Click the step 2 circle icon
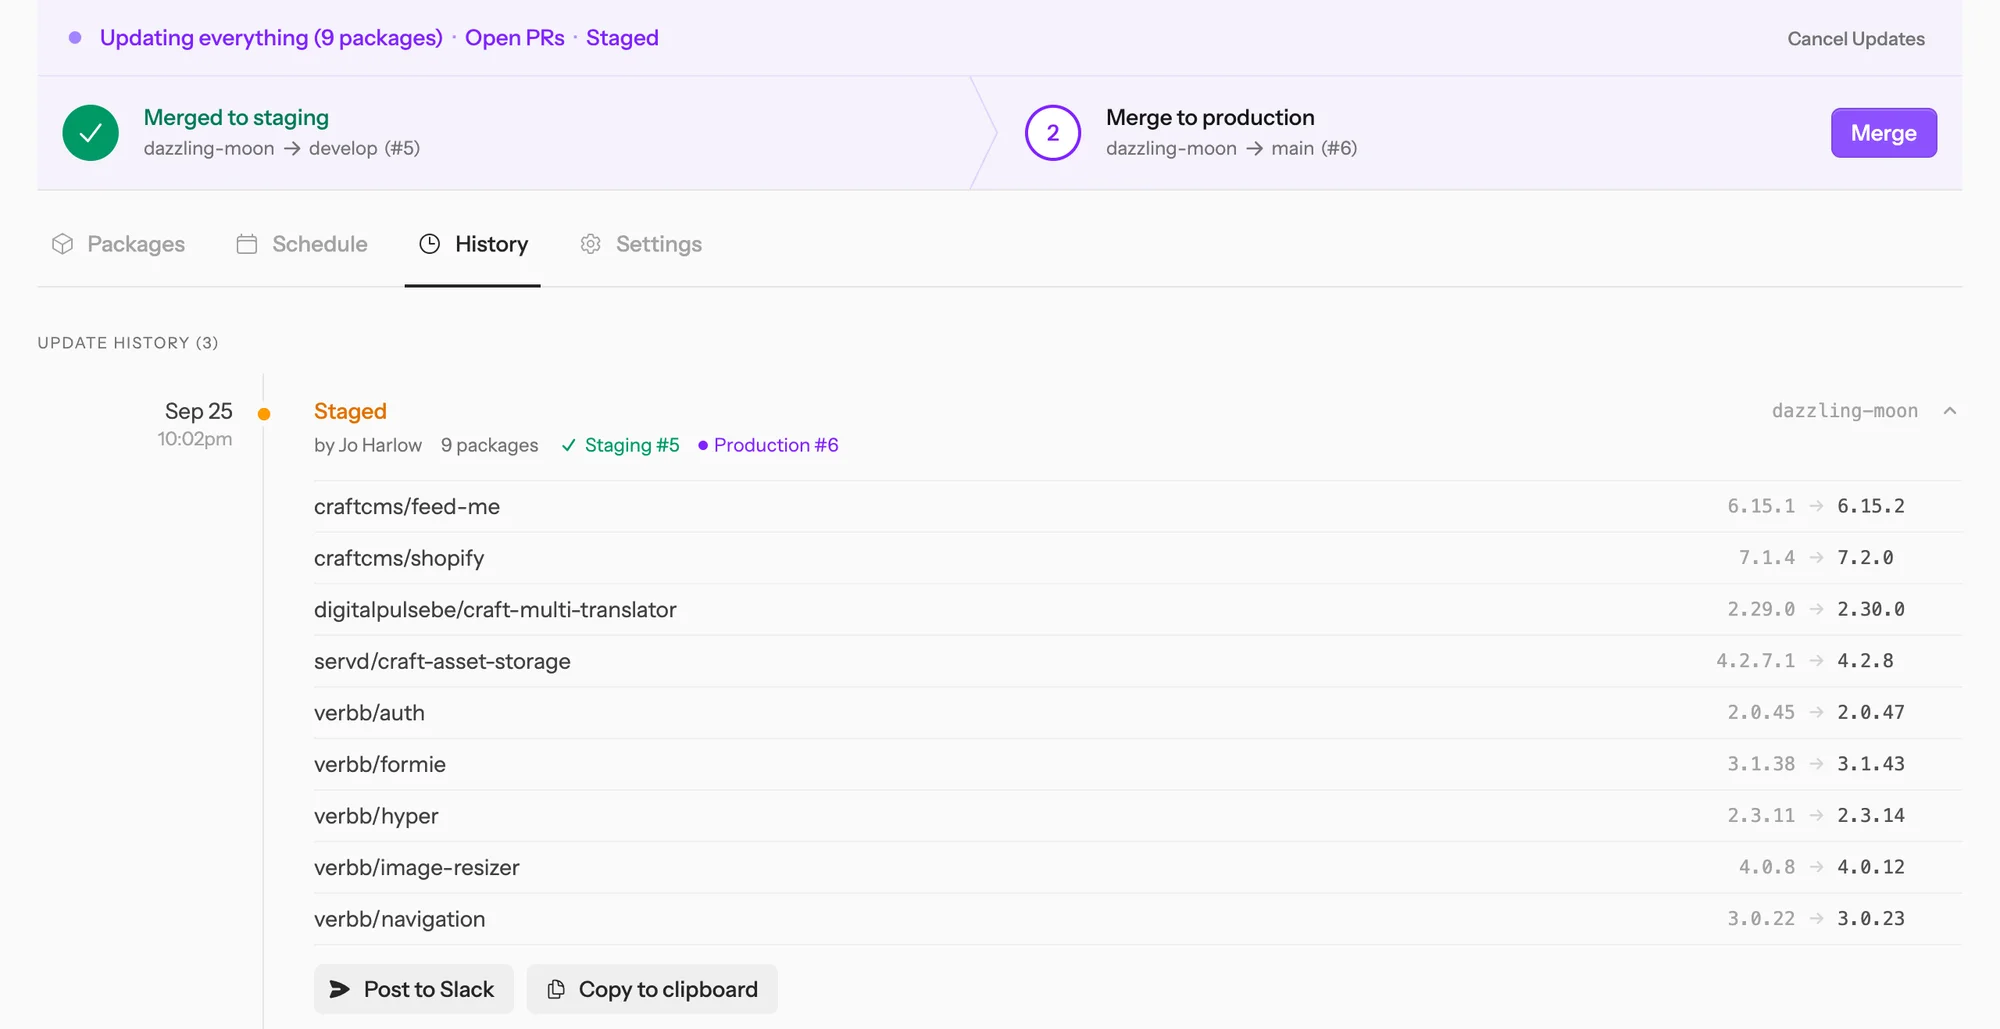Screen dimensions: 2000x1029 point(1053,133)
